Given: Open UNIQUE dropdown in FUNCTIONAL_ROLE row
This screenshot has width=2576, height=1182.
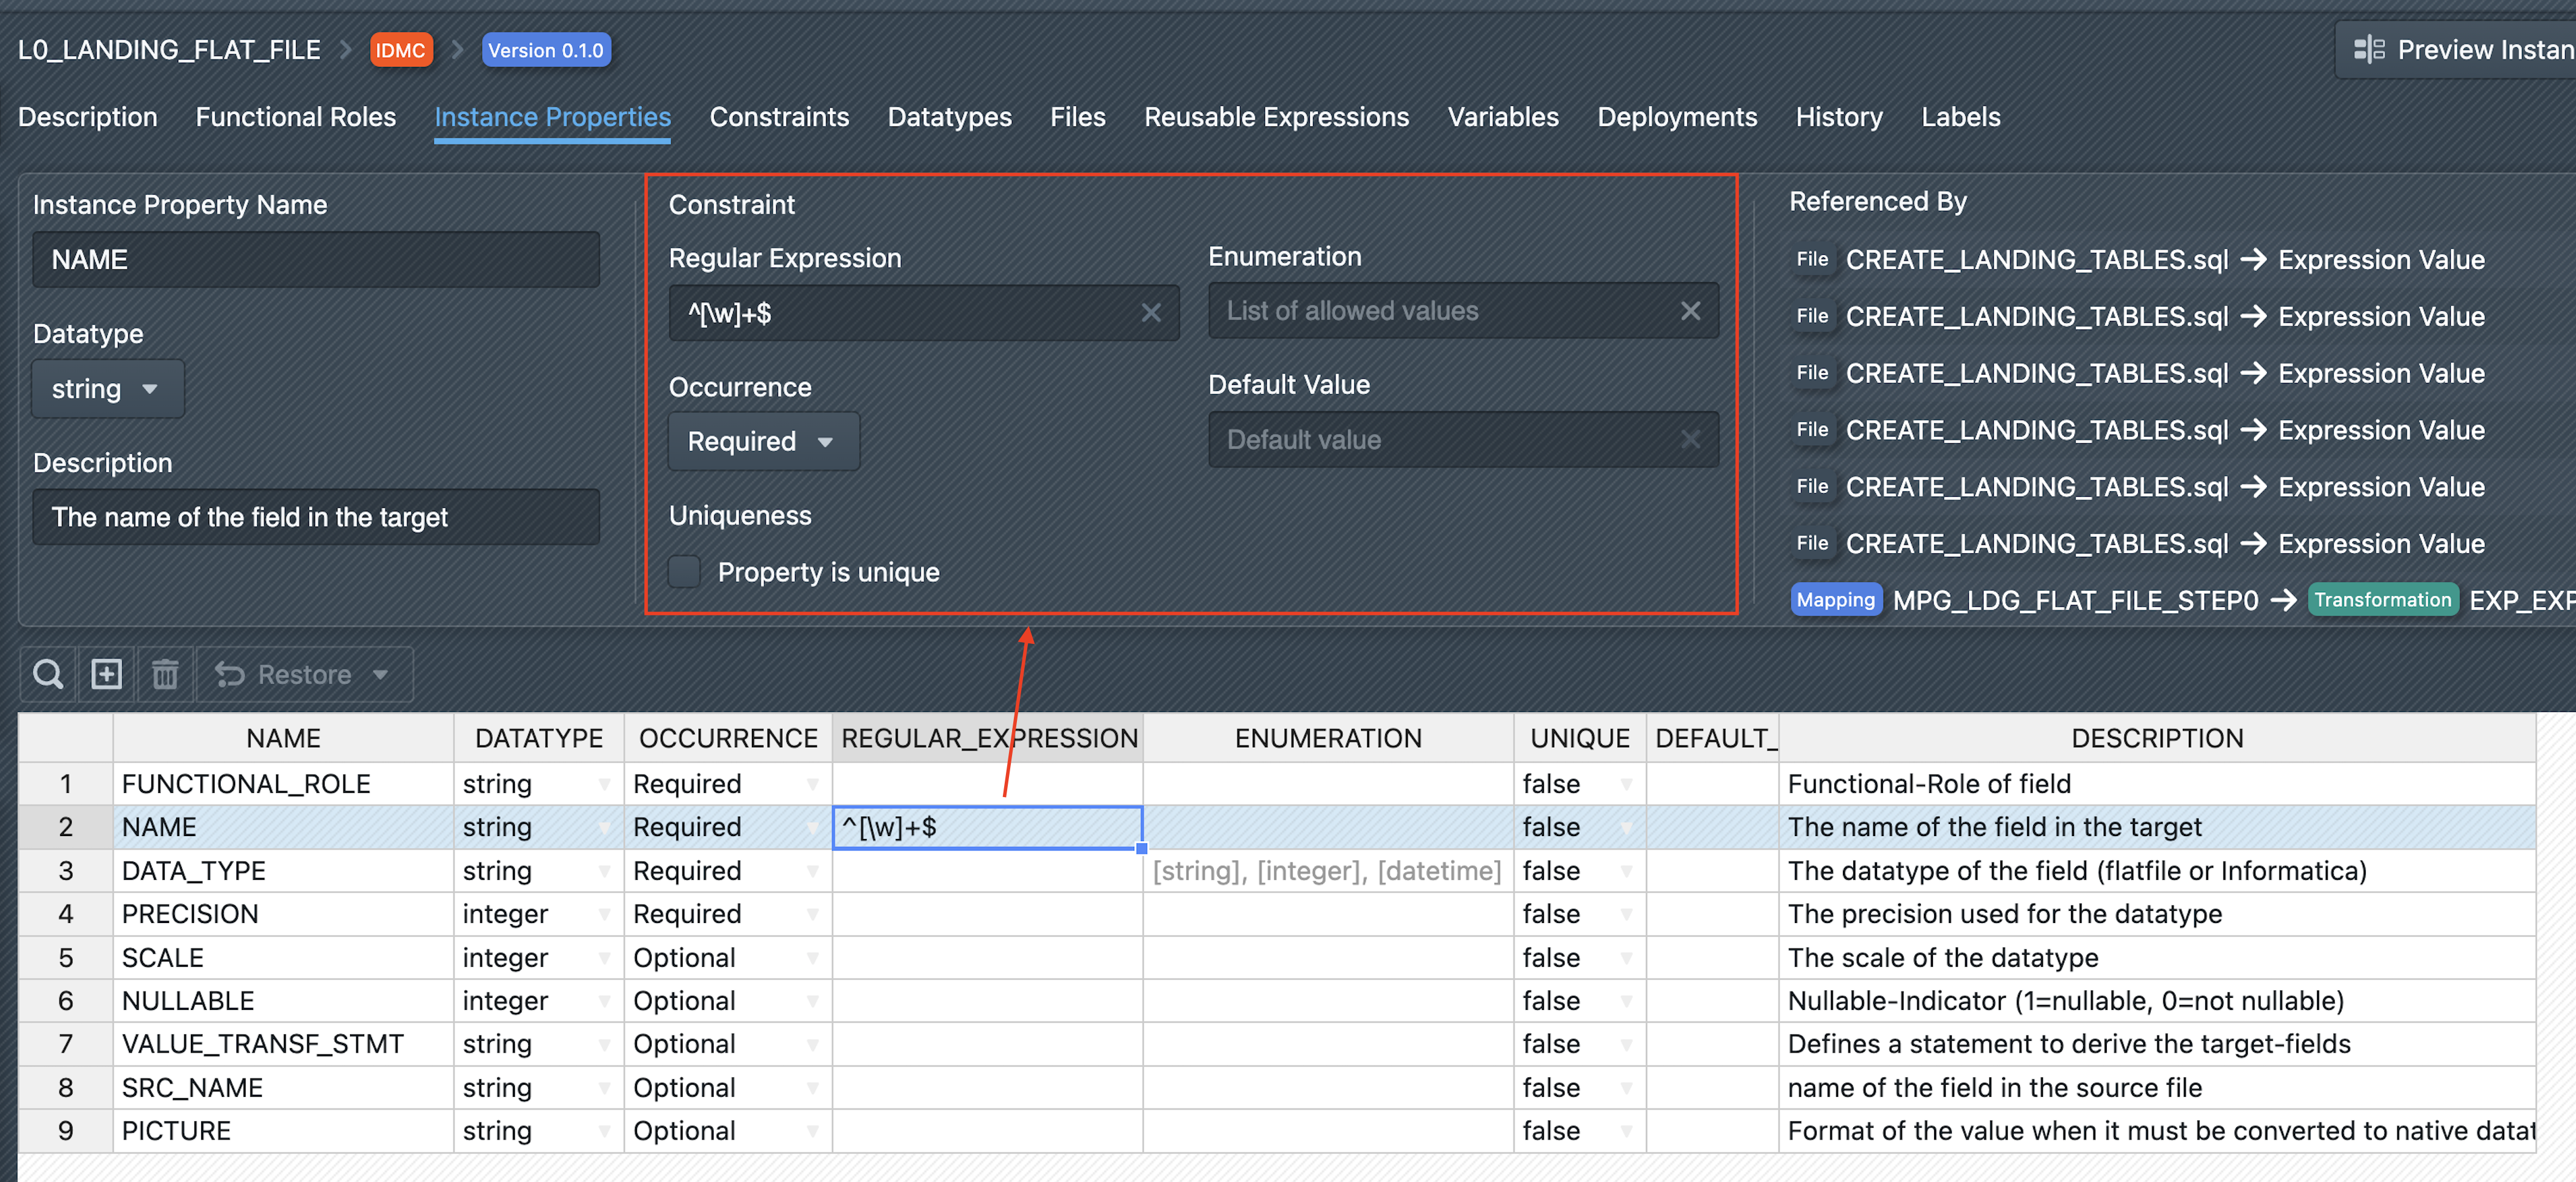Looking at the screenshot, I should pyautogui.click(x=1626, y=784).
